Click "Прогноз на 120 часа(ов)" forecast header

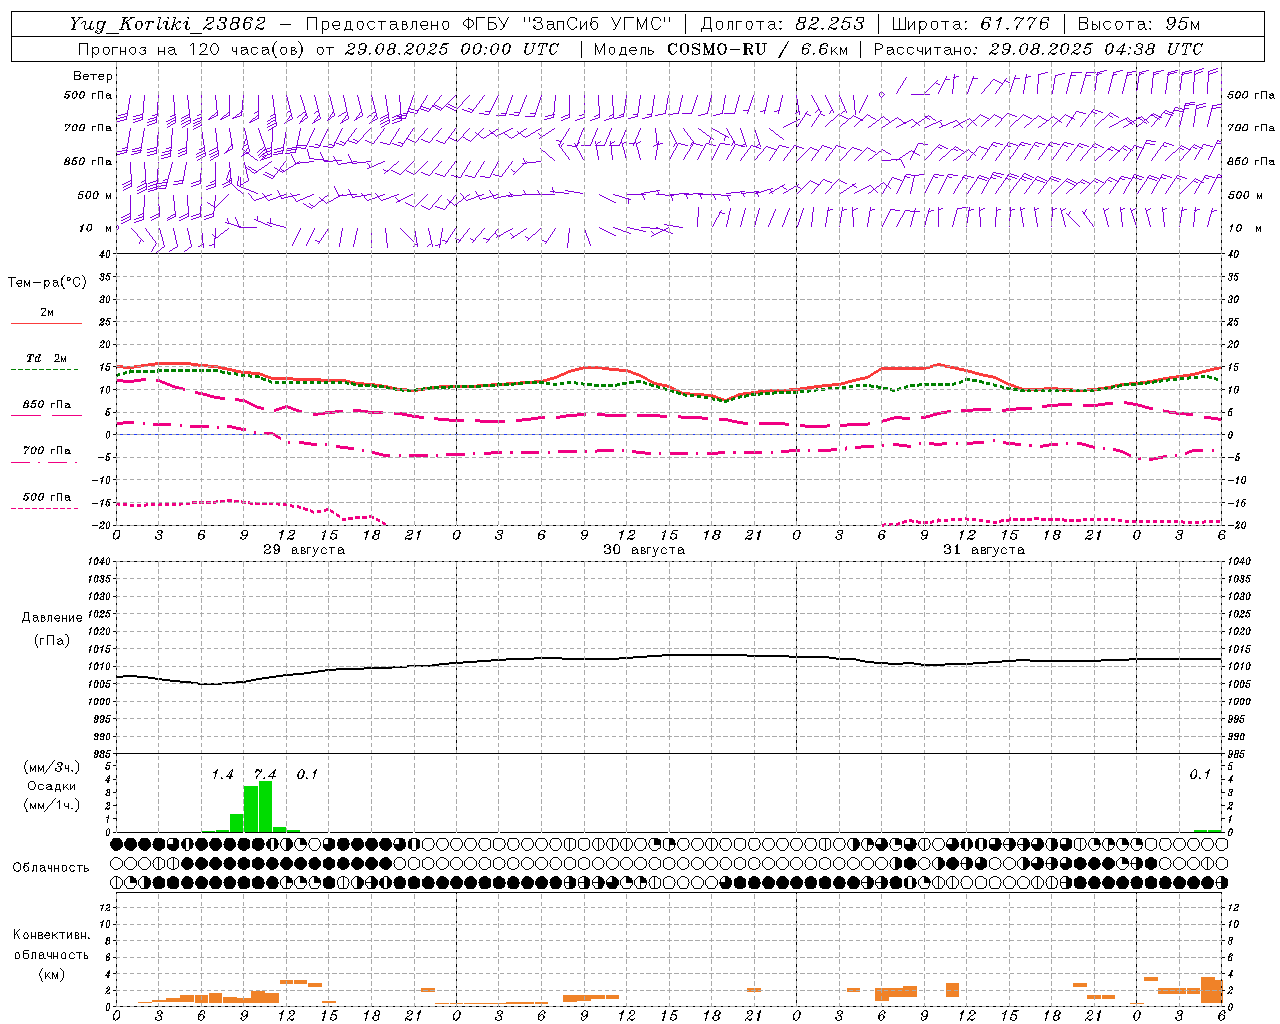click(x=192, y=49)
